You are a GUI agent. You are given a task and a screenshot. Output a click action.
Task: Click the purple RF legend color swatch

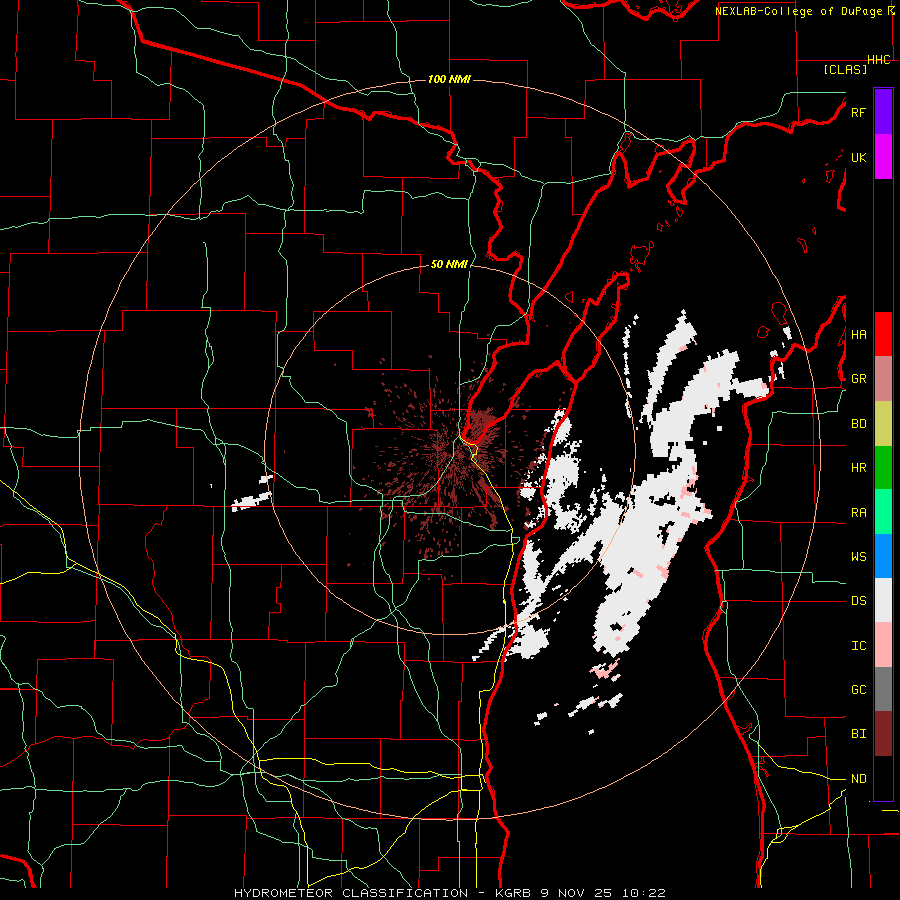coord(883,112)
